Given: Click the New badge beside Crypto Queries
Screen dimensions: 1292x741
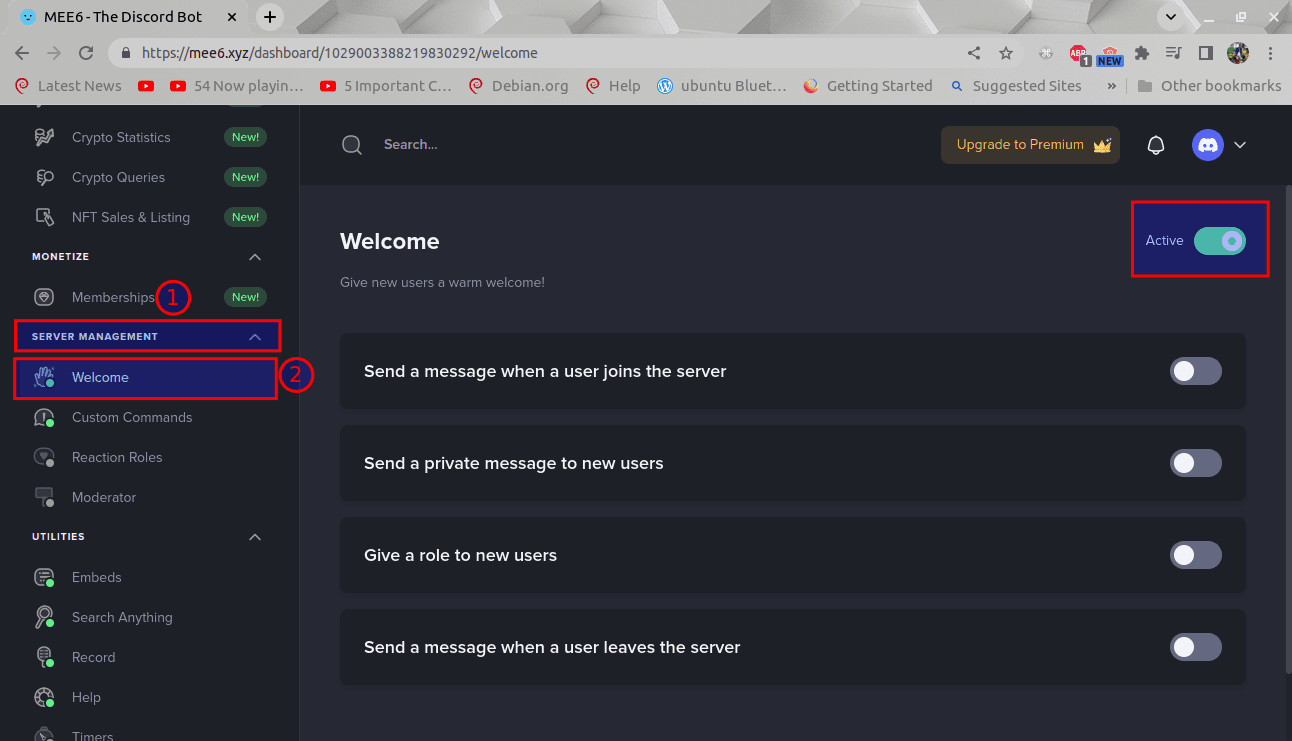Looking at the screenshot, I should [x=245, y=177].
